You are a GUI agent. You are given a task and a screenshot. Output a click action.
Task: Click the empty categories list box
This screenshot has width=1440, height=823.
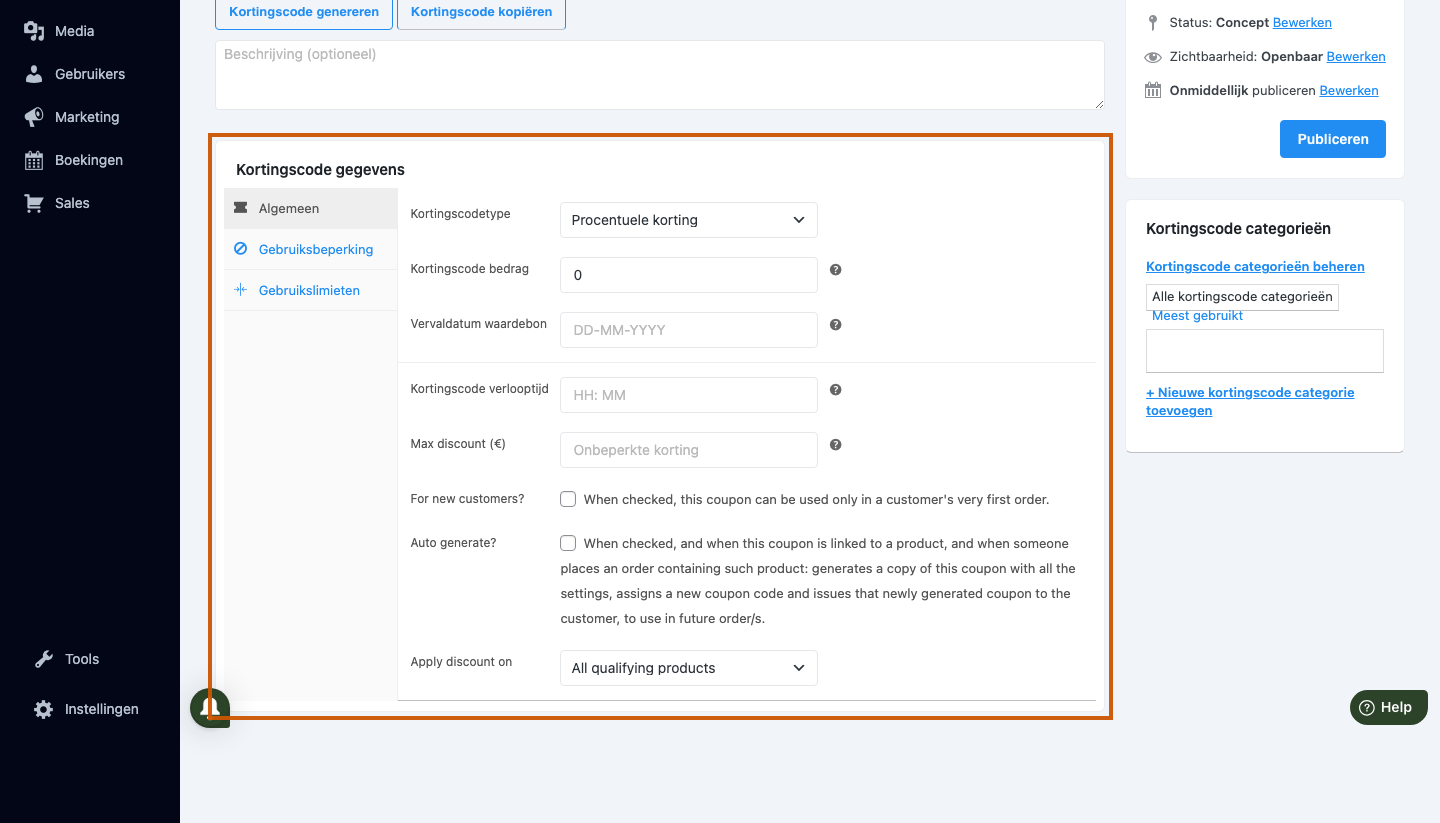(x=1265, y=351)
